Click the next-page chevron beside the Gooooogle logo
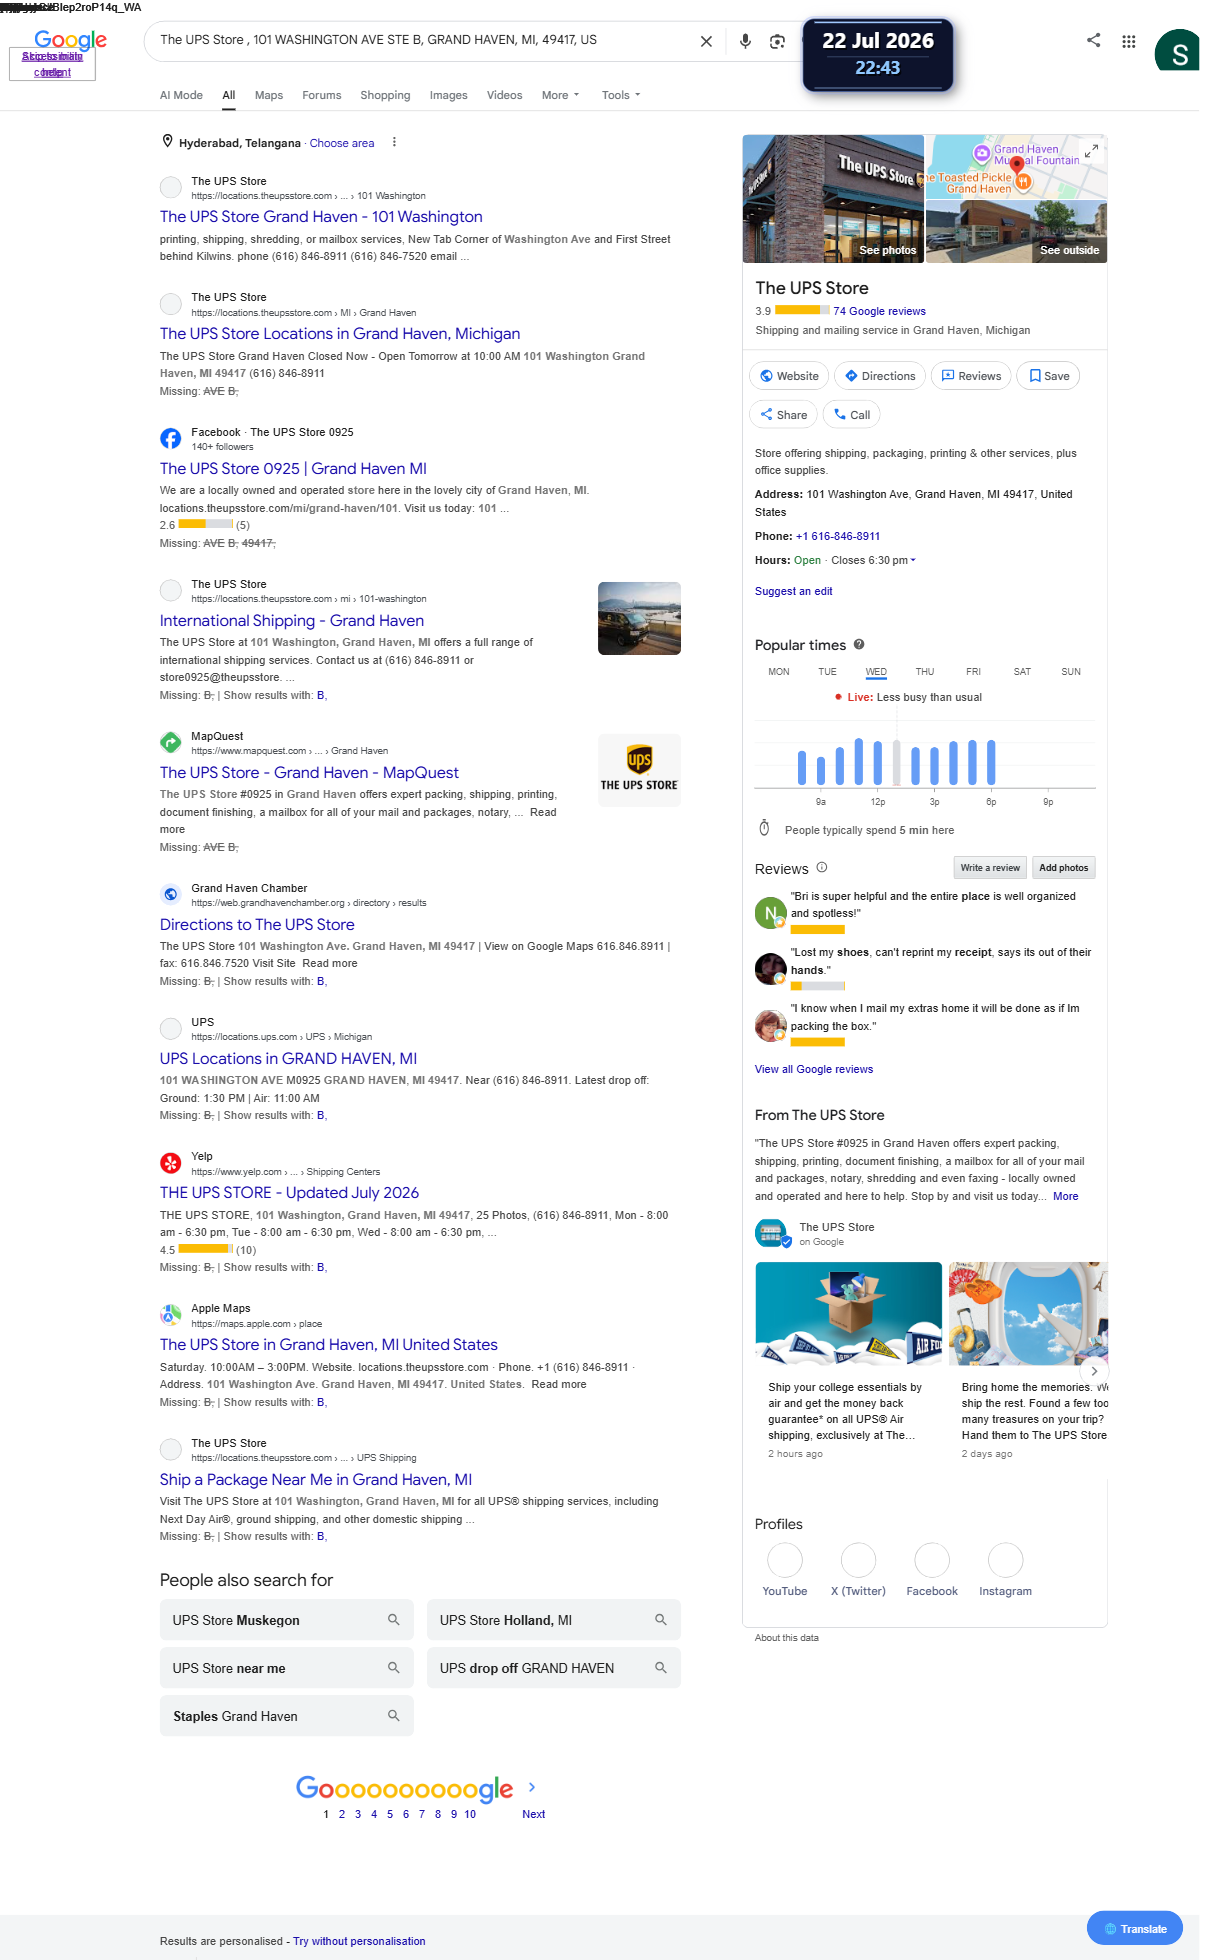The image size is (1215, 1960). [x=532, y=1787]
